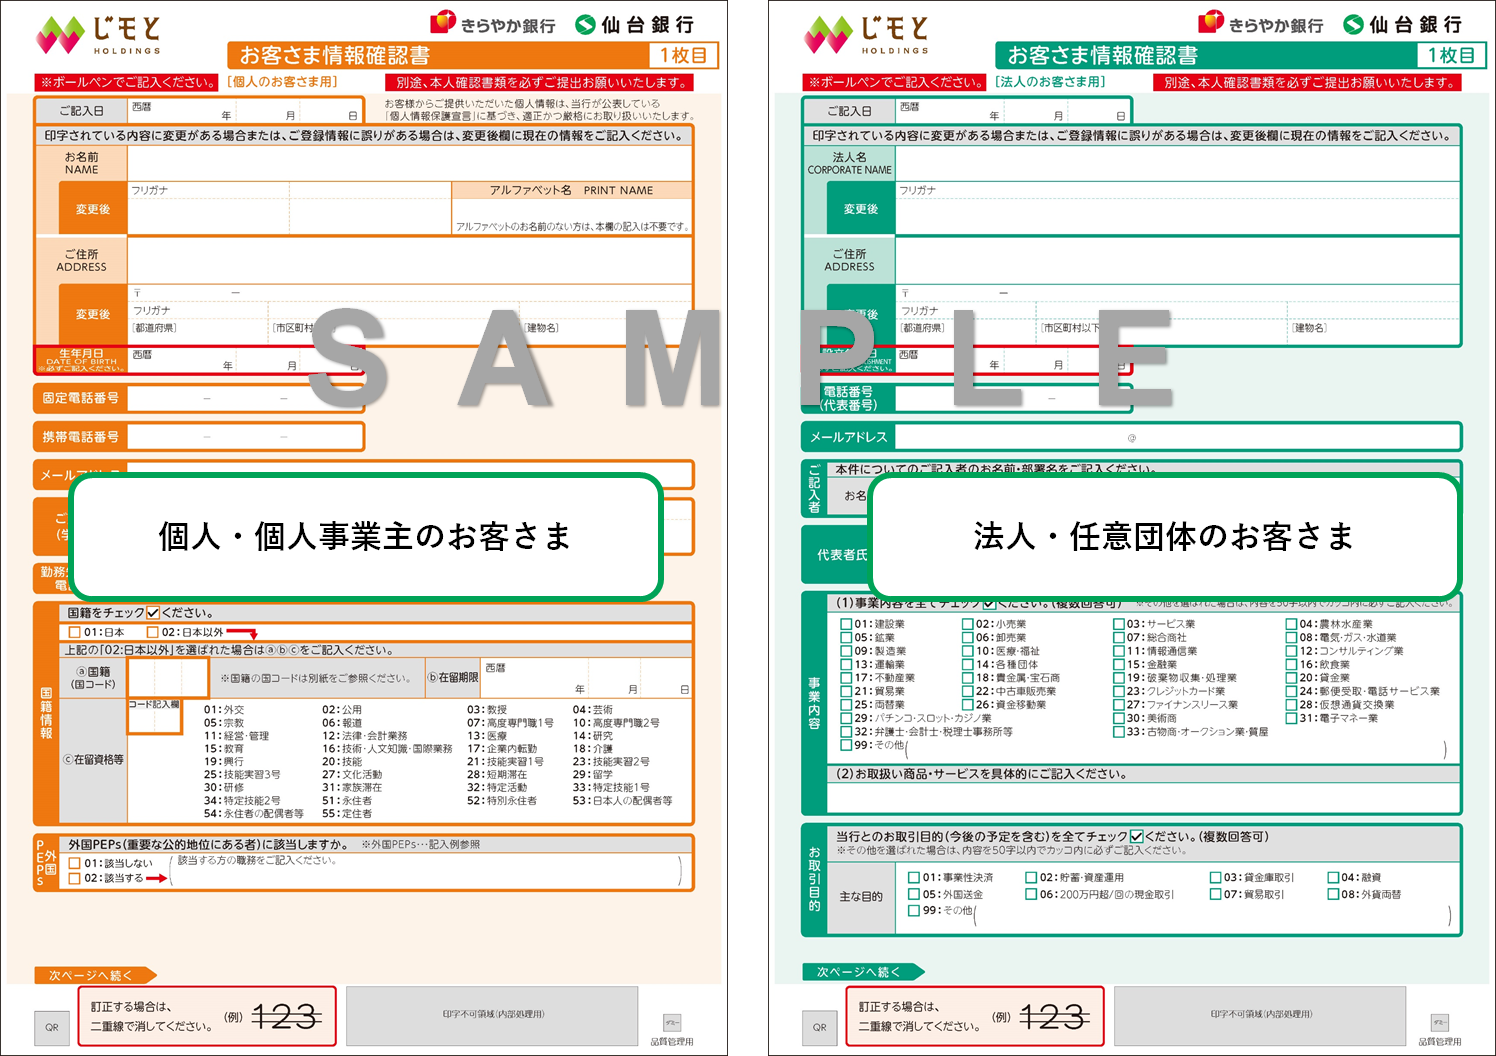
Task: Click the individual form crossed-out 123 correction example
Action: point(286,1018)
